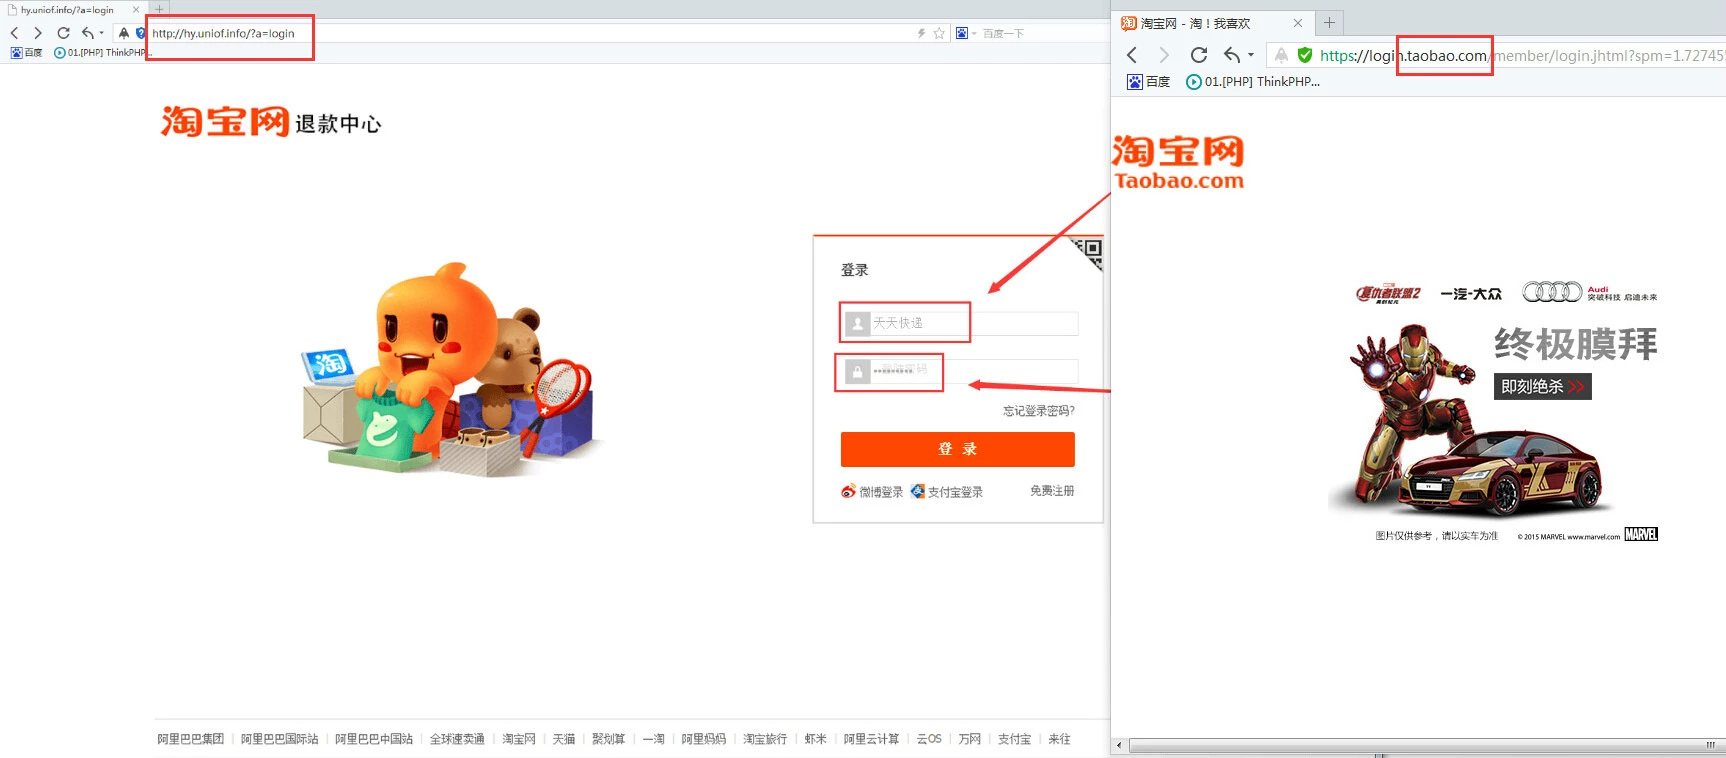Open a new tab in right browser

pyautogui.click(x=1329, y=23)
